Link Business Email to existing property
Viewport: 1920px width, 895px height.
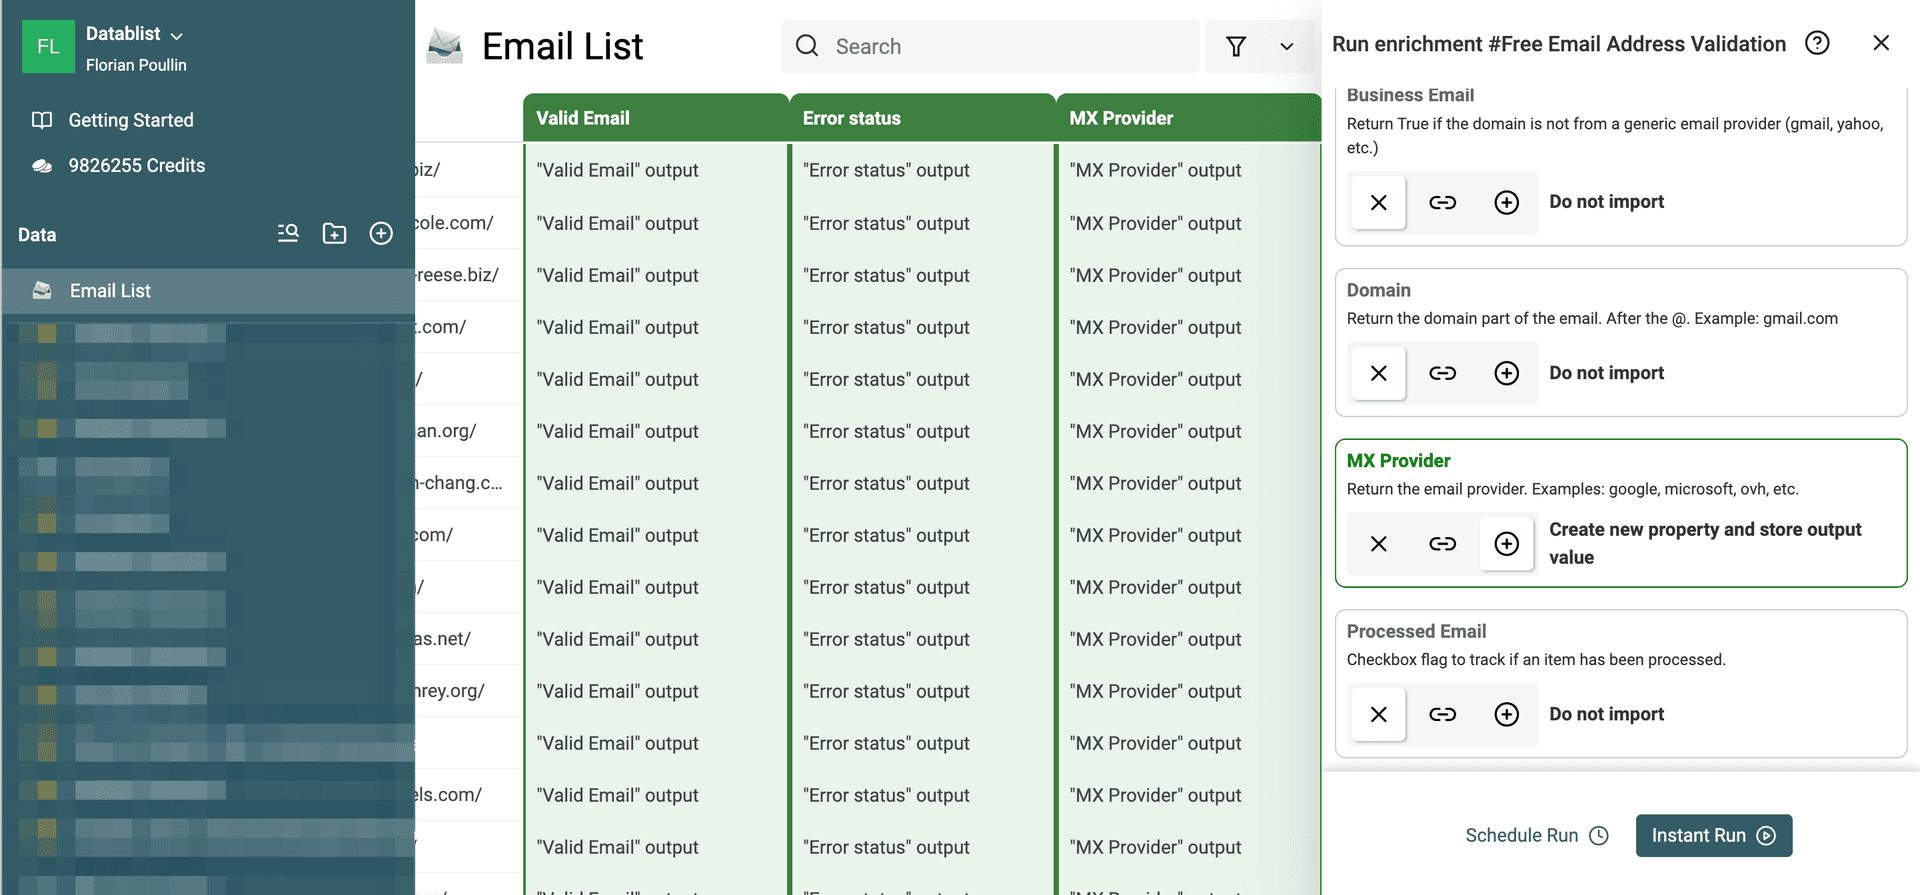coord(1442,202)
